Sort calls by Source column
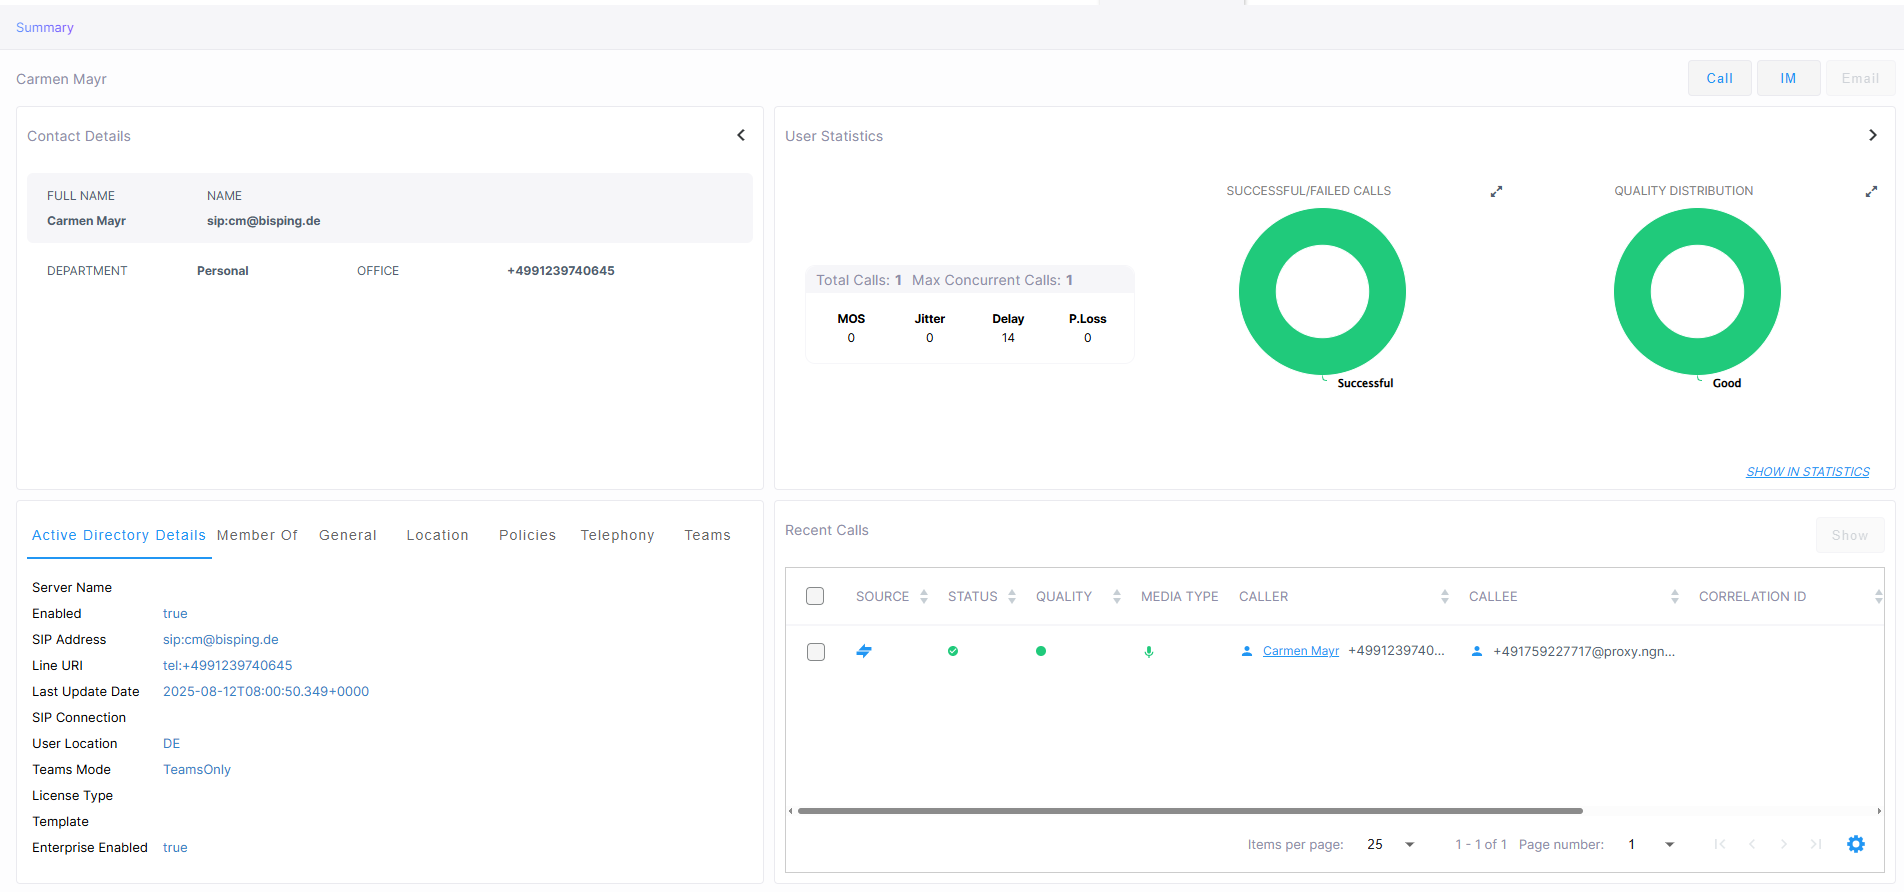 click(923, 597)
